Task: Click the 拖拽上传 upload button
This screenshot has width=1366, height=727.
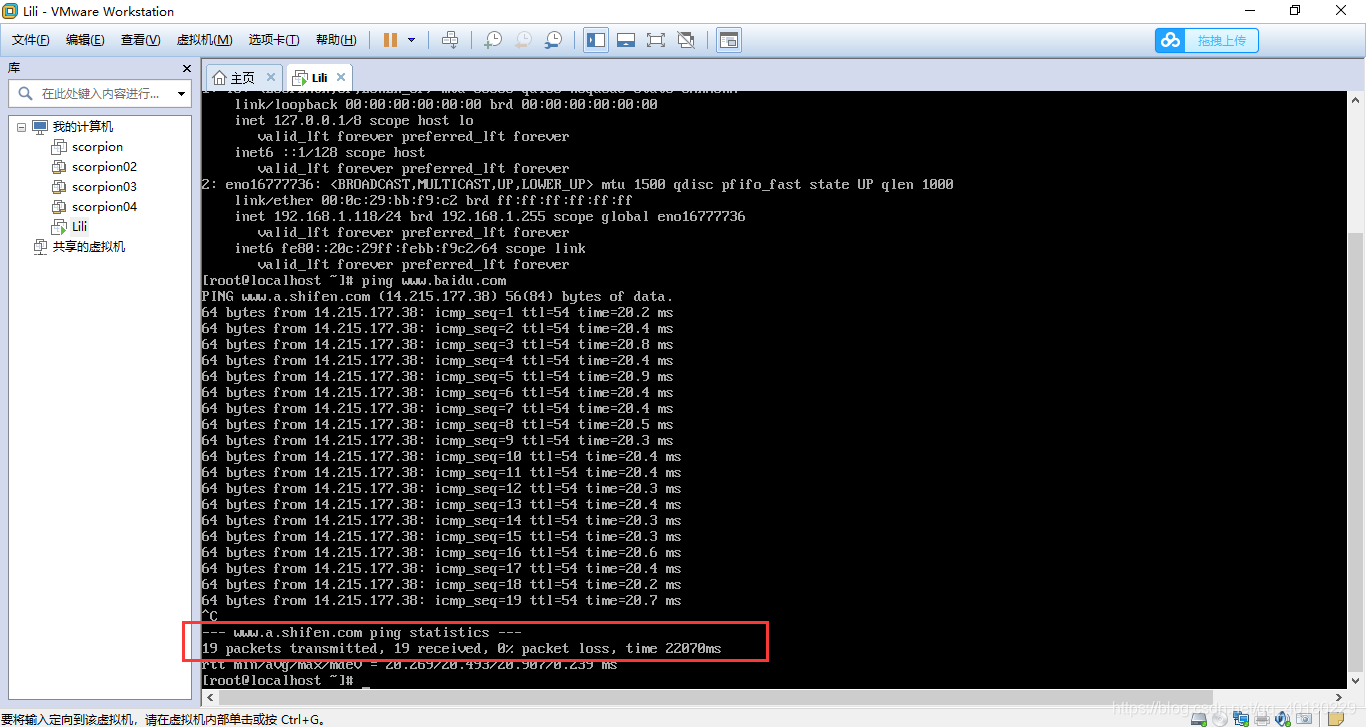Action: pos(1207,40)
